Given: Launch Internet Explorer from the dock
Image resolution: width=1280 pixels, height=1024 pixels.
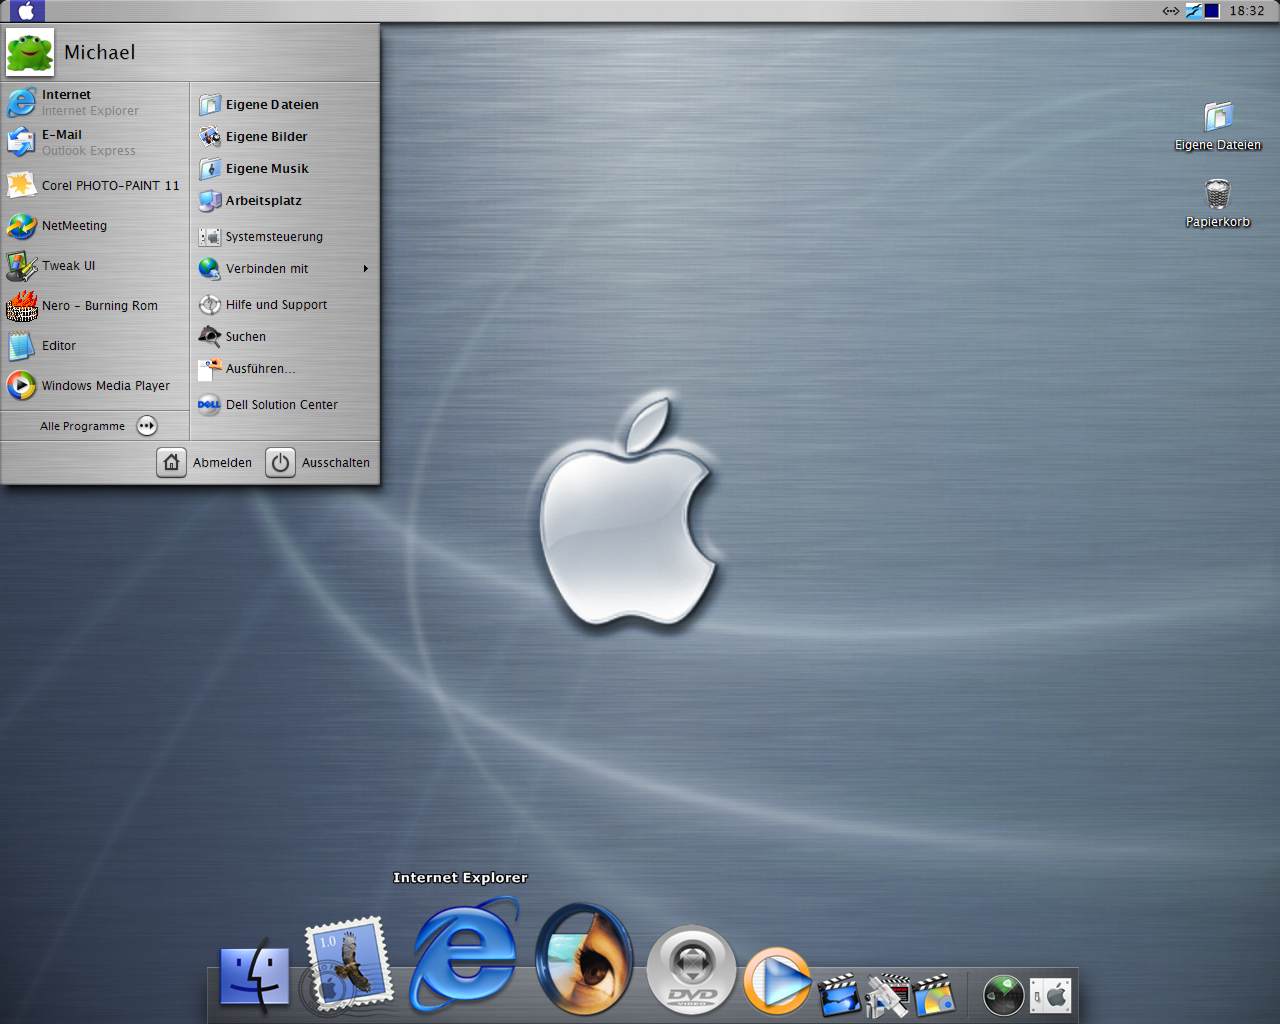Looking at the screenshot, I should (465, 955).
